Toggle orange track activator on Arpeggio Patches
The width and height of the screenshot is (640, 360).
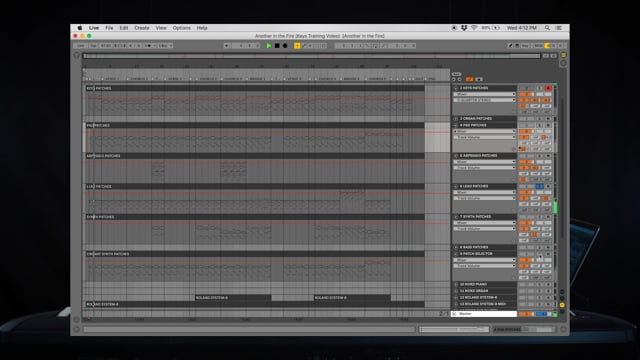526,162
